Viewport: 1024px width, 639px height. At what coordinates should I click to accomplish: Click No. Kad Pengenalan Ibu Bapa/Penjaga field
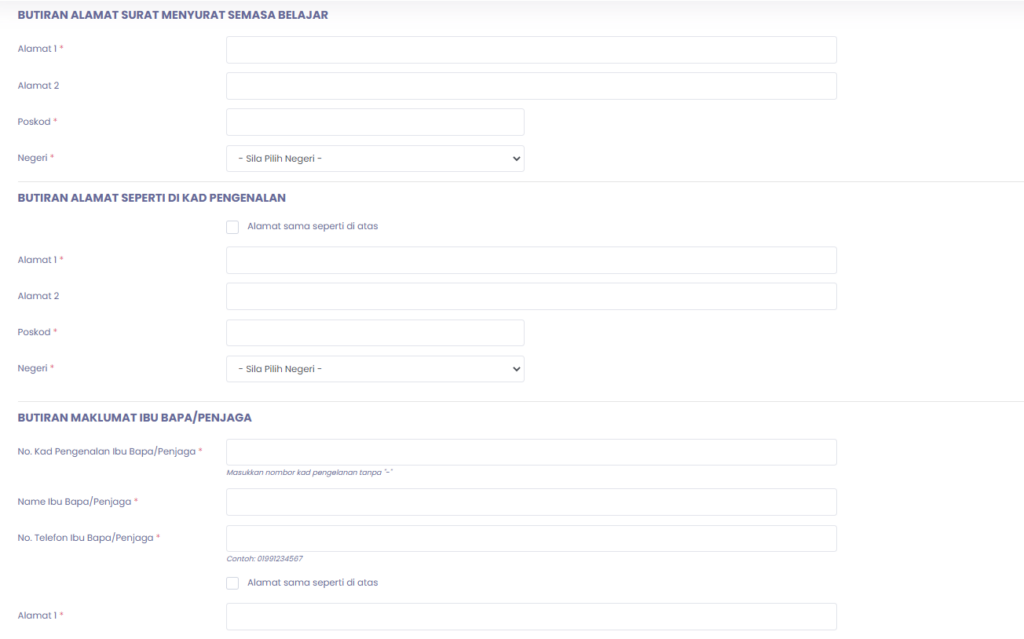tap(531, 452)
